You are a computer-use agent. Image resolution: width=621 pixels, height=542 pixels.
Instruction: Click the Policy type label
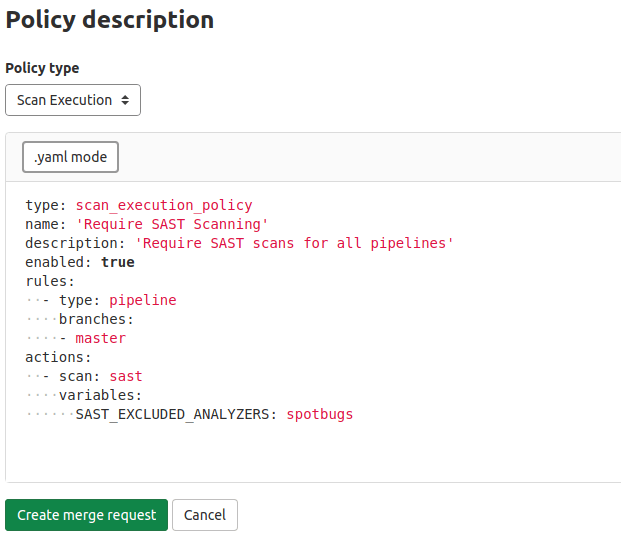pyautogui.click(x=42, y=68)
